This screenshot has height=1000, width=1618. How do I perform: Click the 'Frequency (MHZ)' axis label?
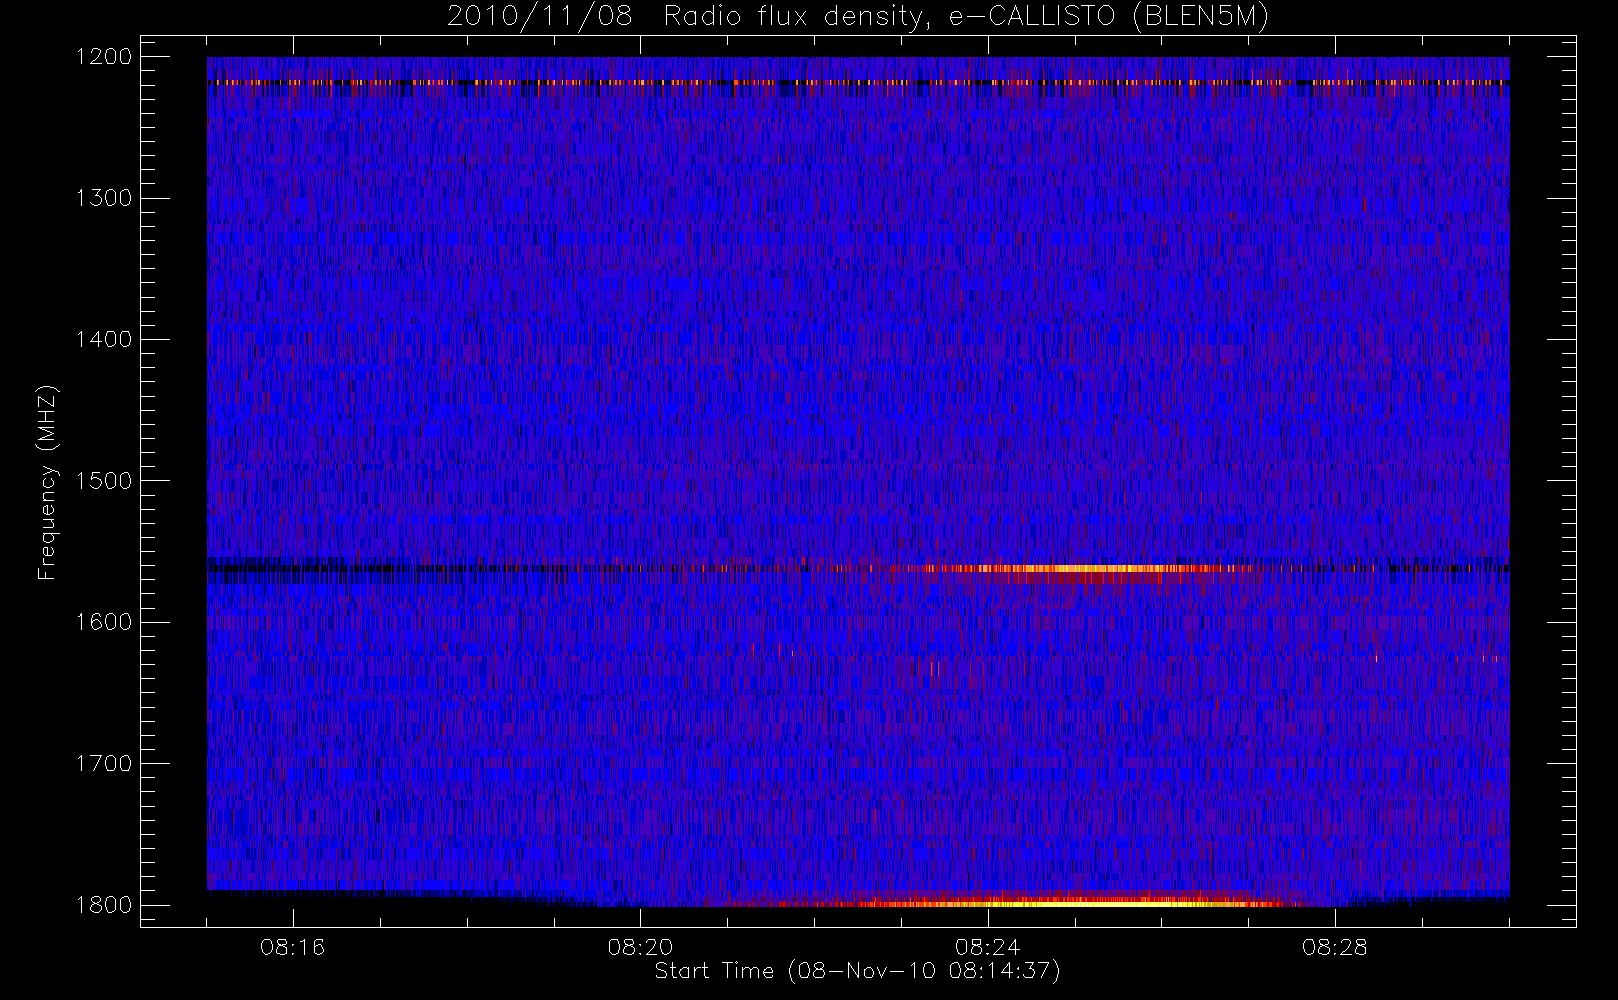[x=47, y=482]
